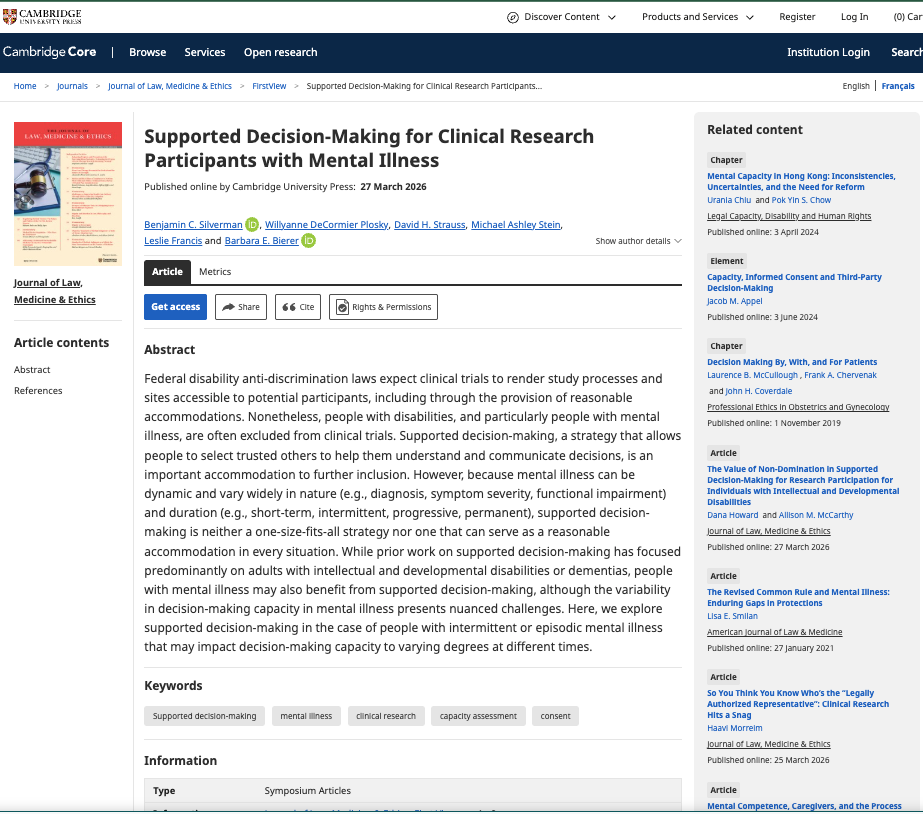Click ORCID icon next to Barbara E. Bierer
923x814 pixels.
pyautogui.click(x=309, y=241)
